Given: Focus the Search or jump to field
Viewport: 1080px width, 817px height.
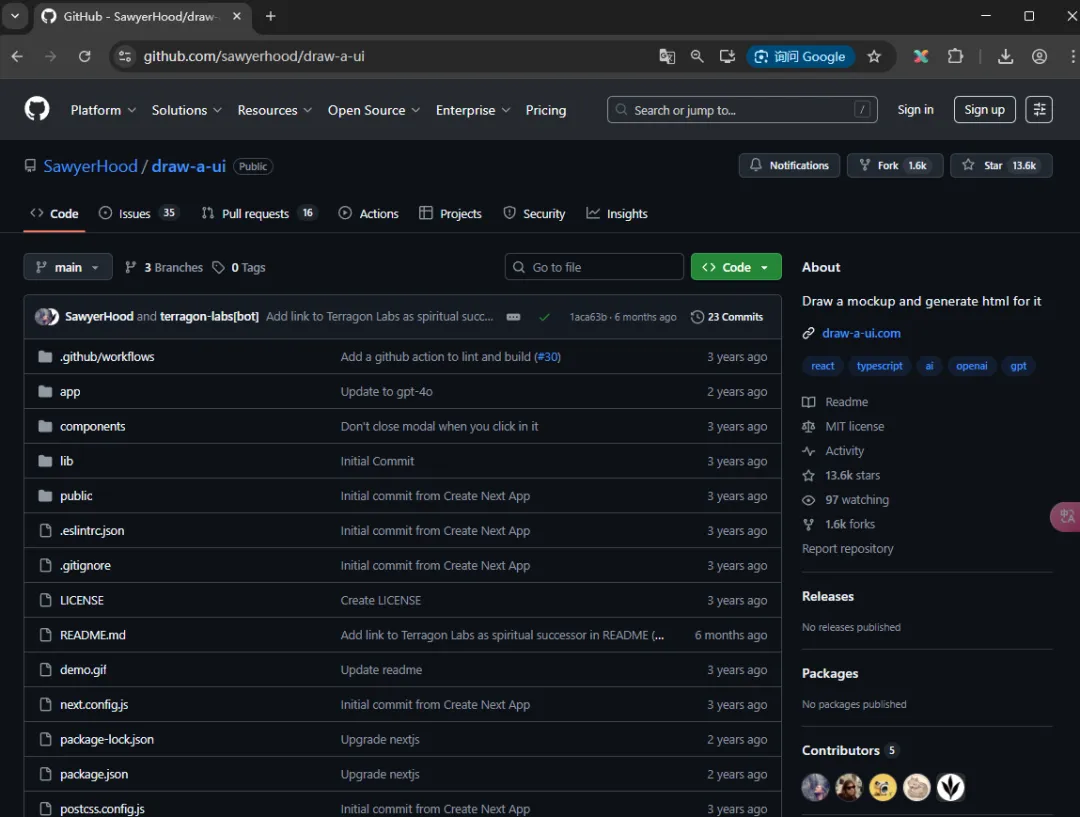Looking at the screenshot, I should (742, 110).
